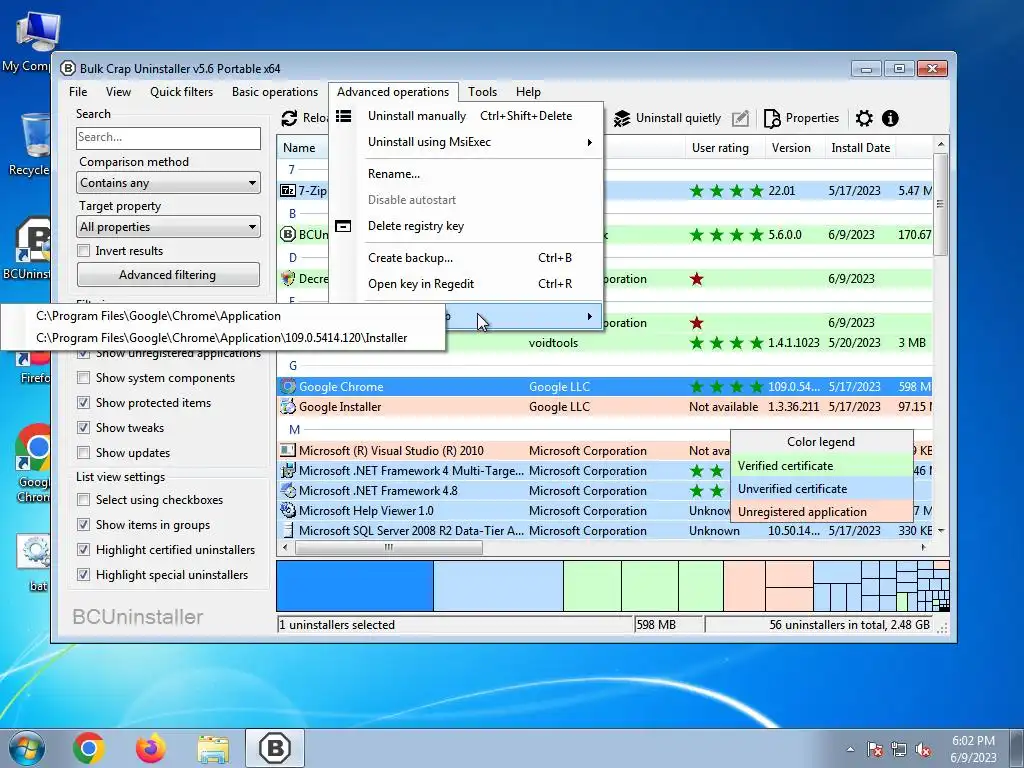Collapse the D group header

pos(293,257)
